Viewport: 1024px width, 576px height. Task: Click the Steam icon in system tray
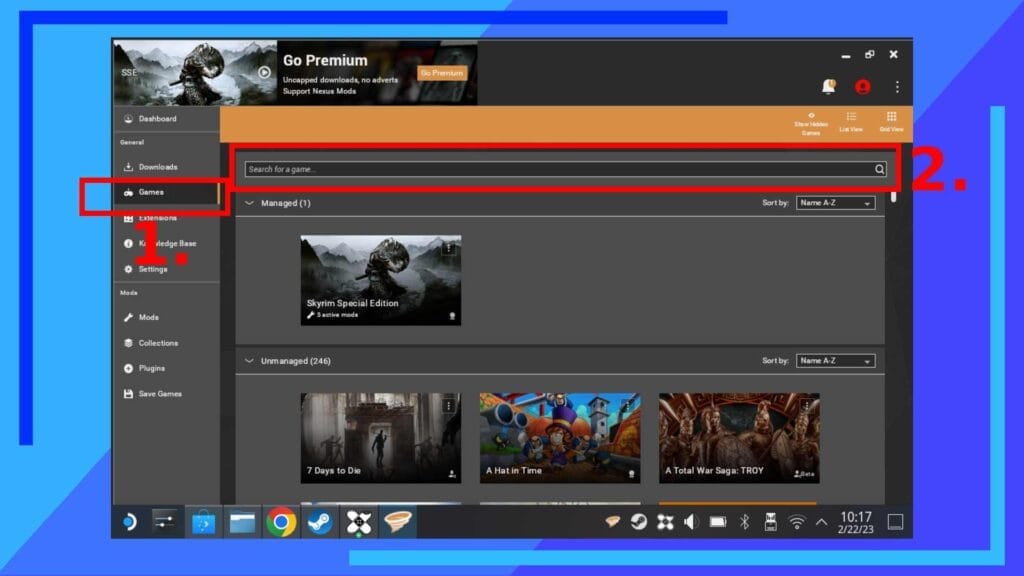(639, 522)
